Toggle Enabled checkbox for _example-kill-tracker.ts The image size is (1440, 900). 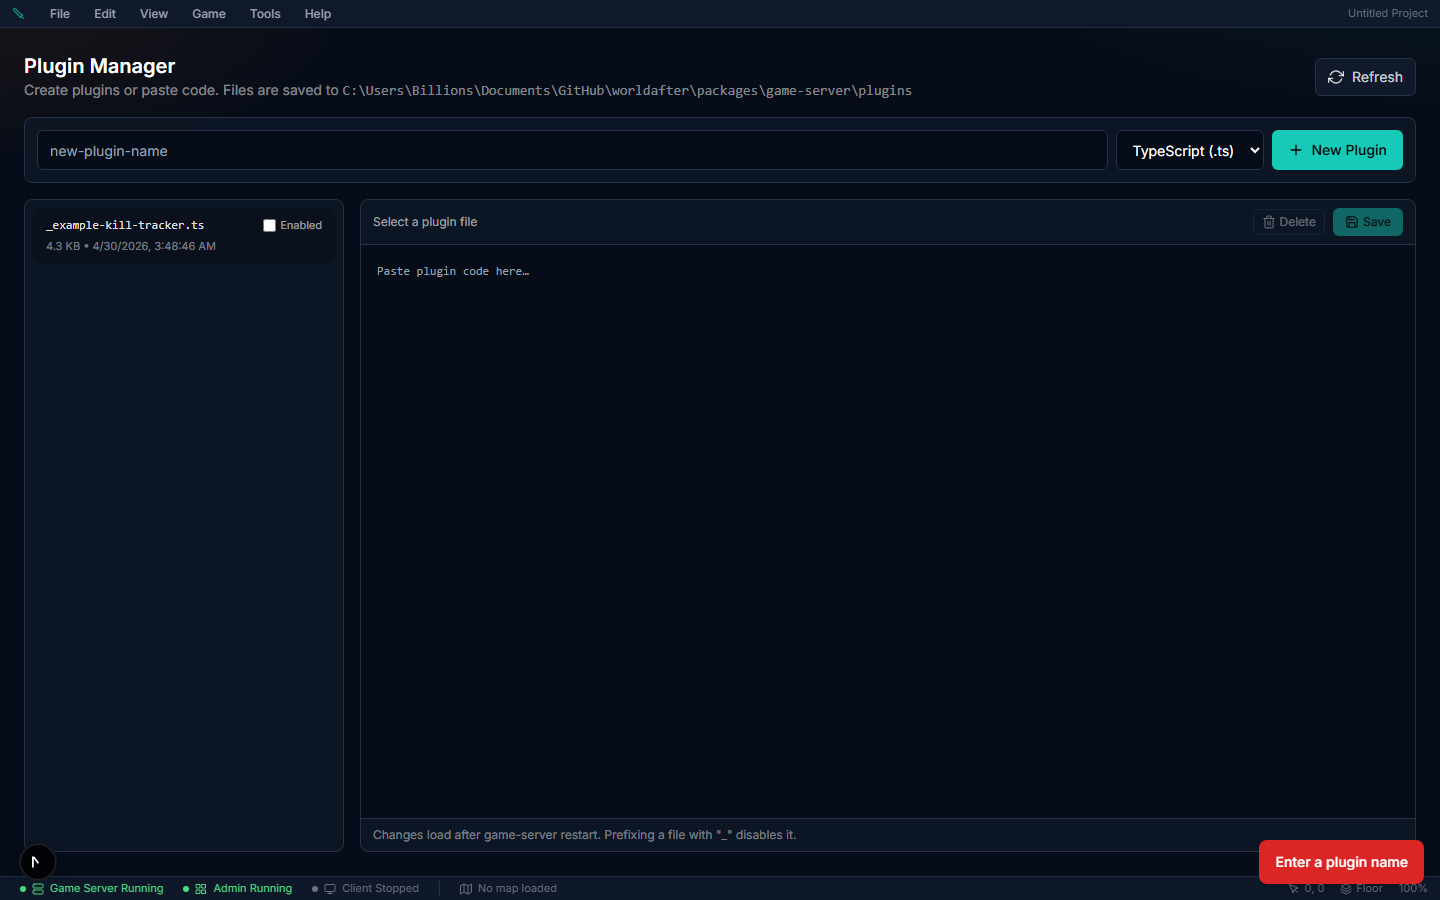tap(269, 226)
